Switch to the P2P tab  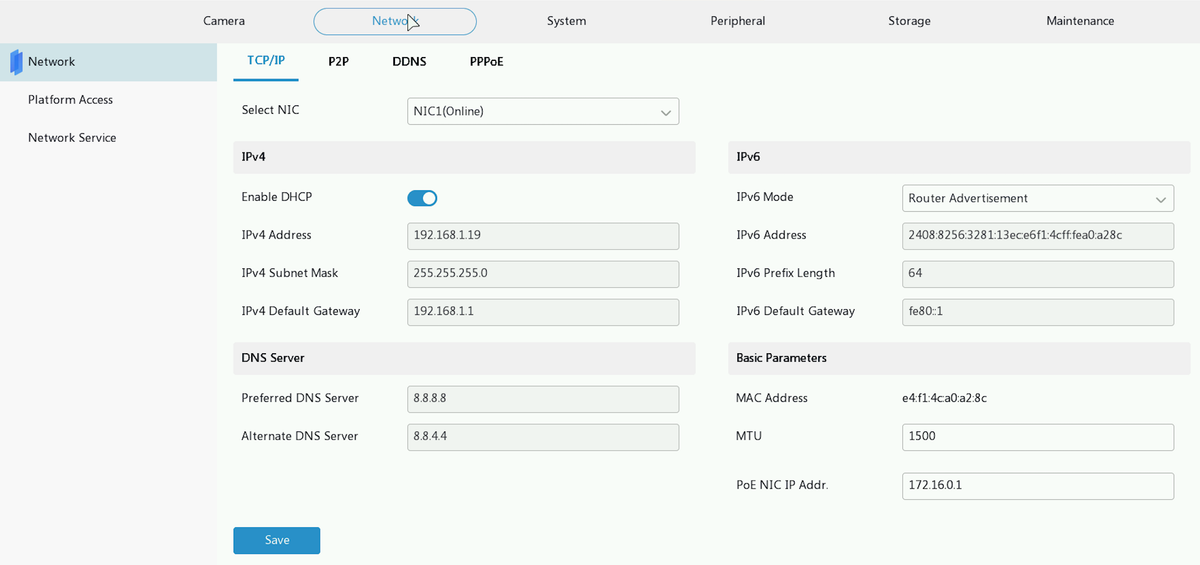tap(338, 62)
